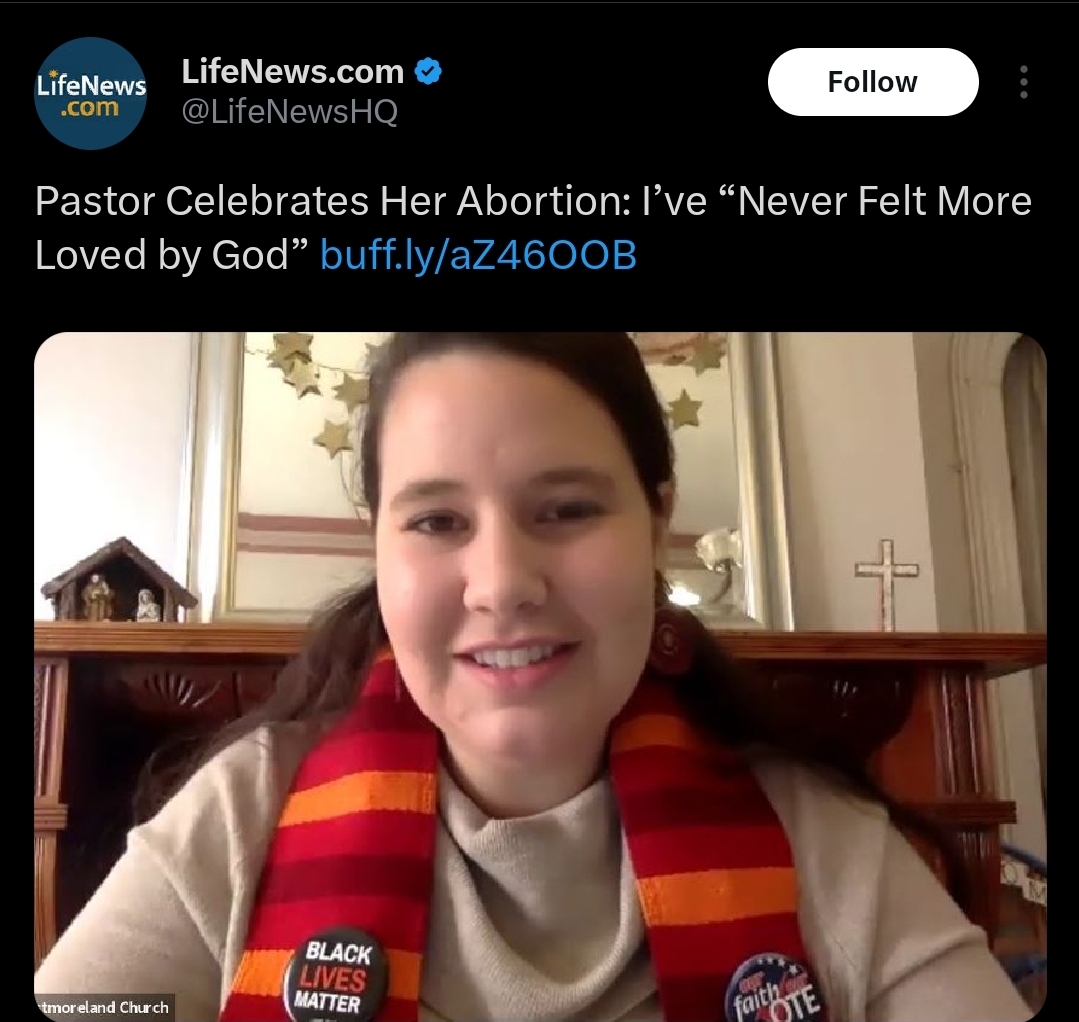
Task: Open the three-dot more options menu
Action: 1024,83
